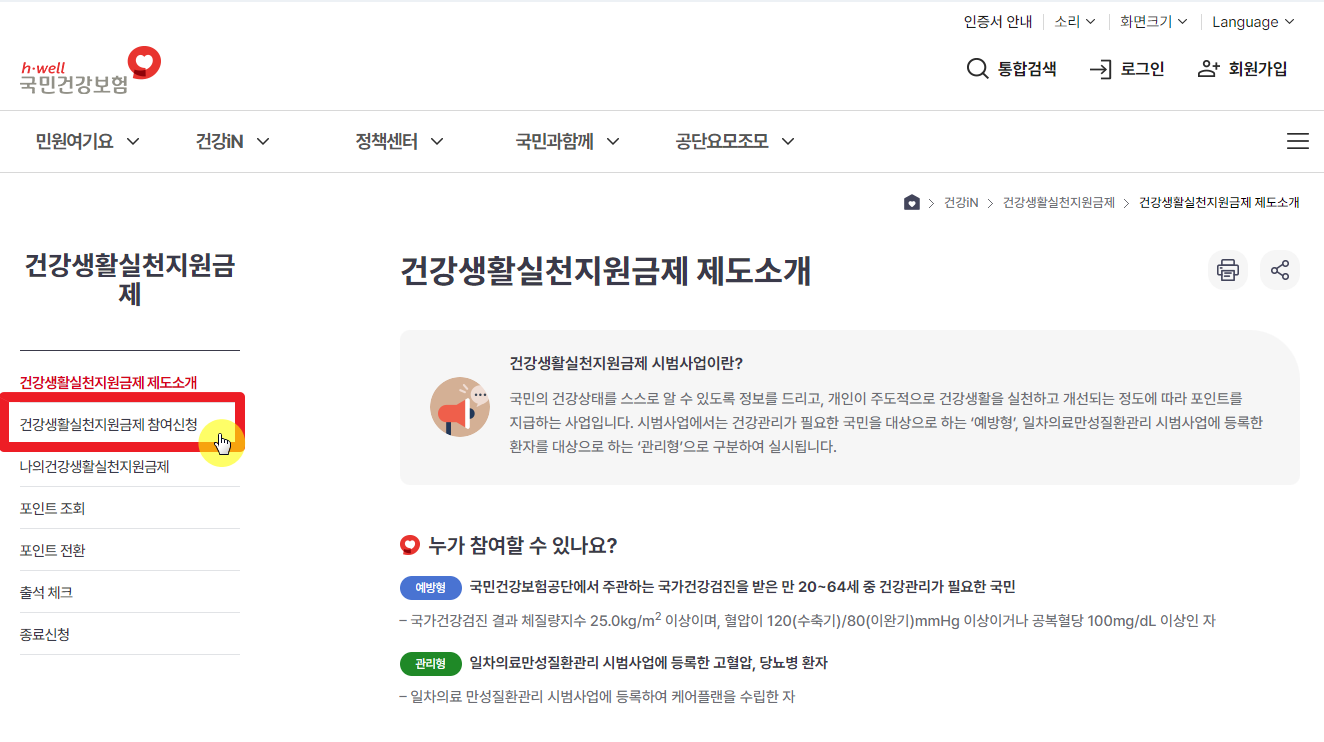The width and height of the screenshot is (1324, 742).
Task: Expand the 국민과함께 menu chevron
Action: point(614,141)
